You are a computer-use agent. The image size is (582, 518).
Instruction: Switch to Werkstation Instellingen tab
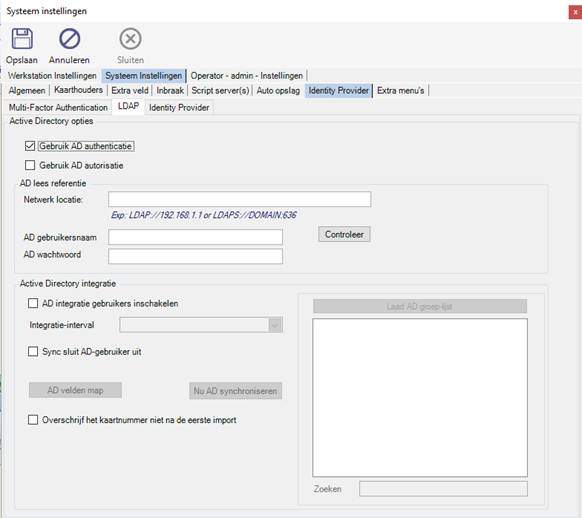click(x=52, y=76)
